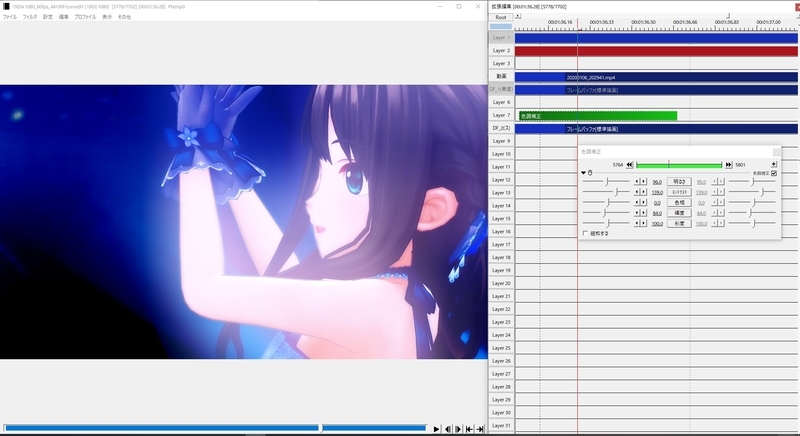Adjust the left 色相 slider
Image resolution: width=800 pixels, height=436 pixels.
point(606,202)
